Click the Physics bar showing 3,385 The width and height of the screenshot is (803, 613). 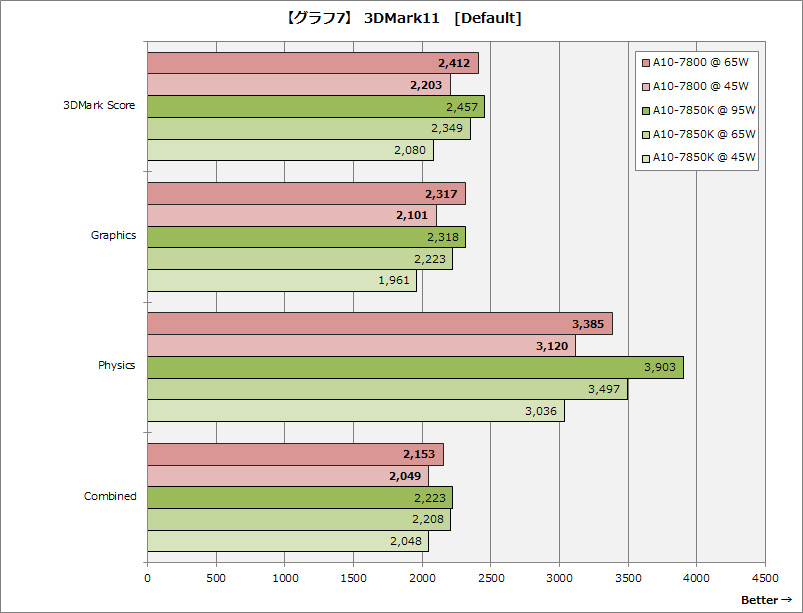[379, 324]
